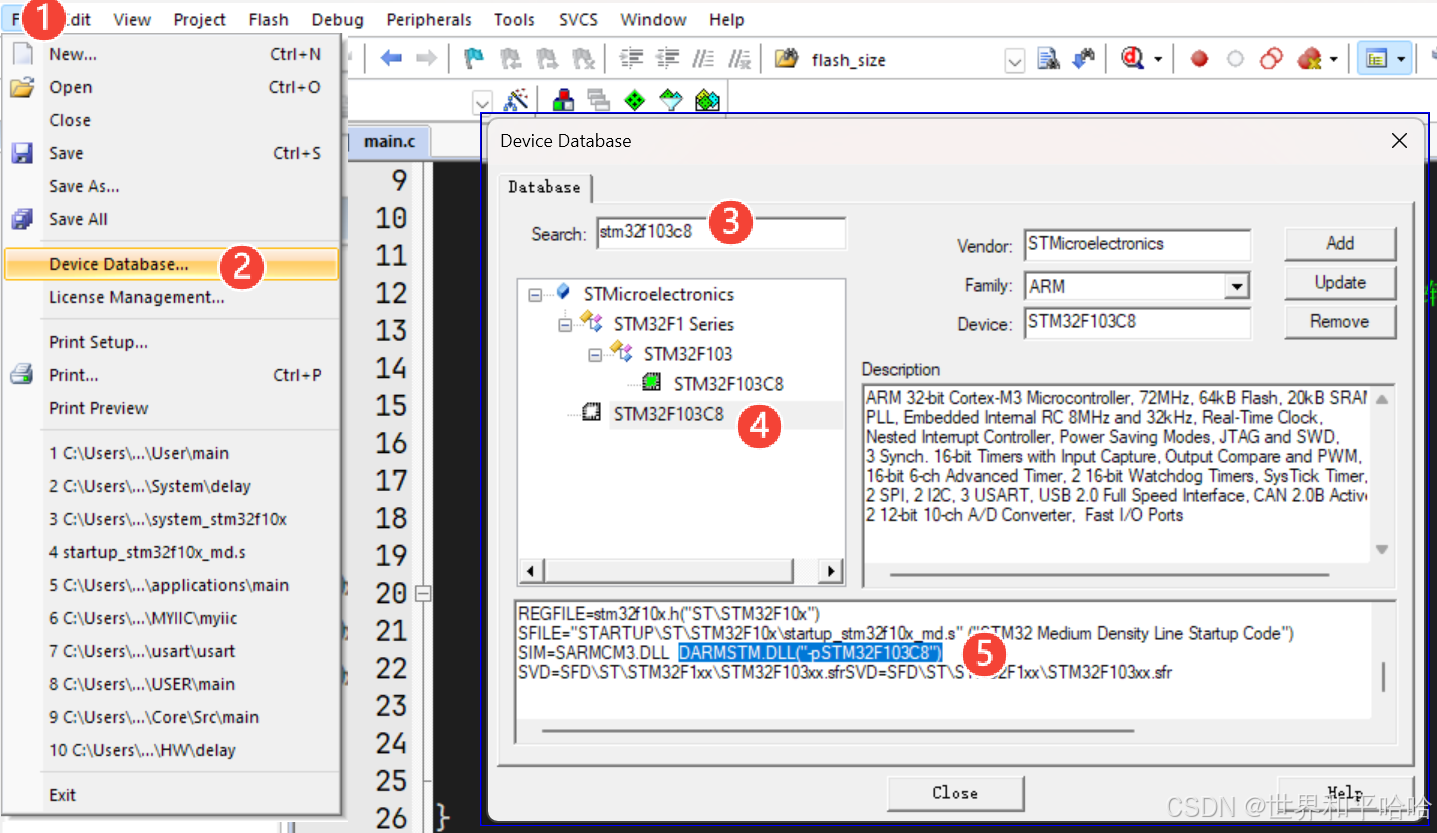
Task: Click the device tree horizontal scrollbar
Action: [669, 571]
